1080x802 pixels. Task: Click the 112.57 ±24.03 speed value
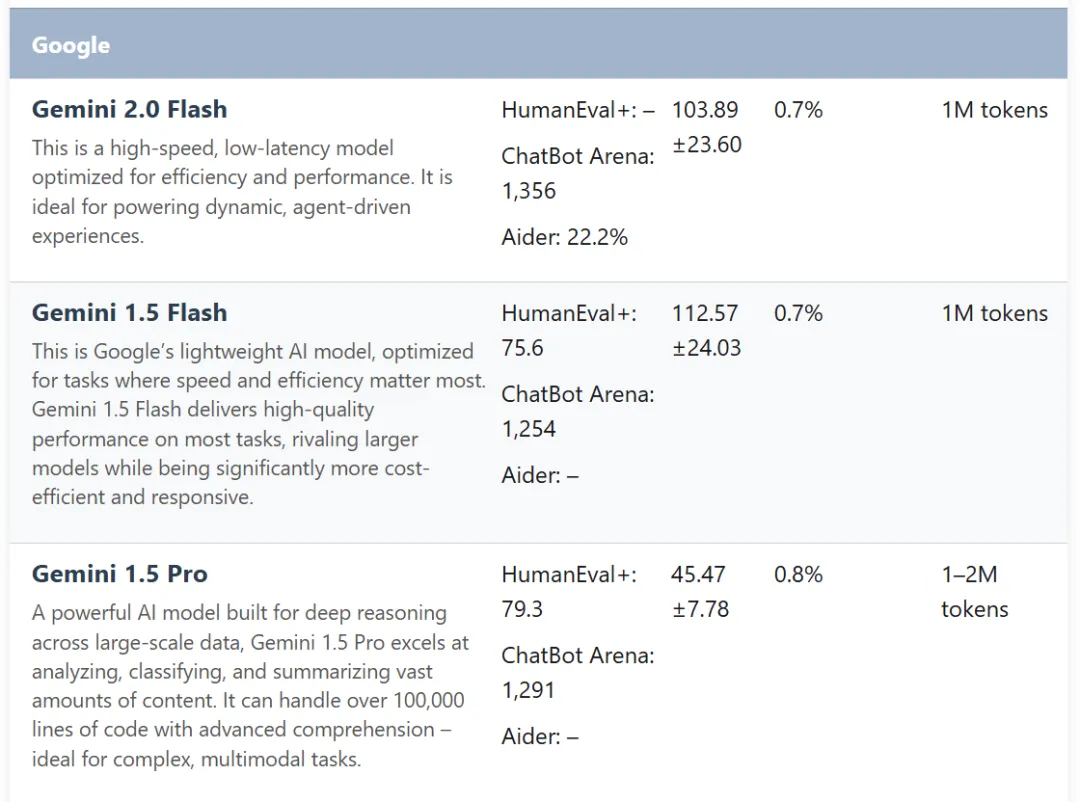click(707, 330)
